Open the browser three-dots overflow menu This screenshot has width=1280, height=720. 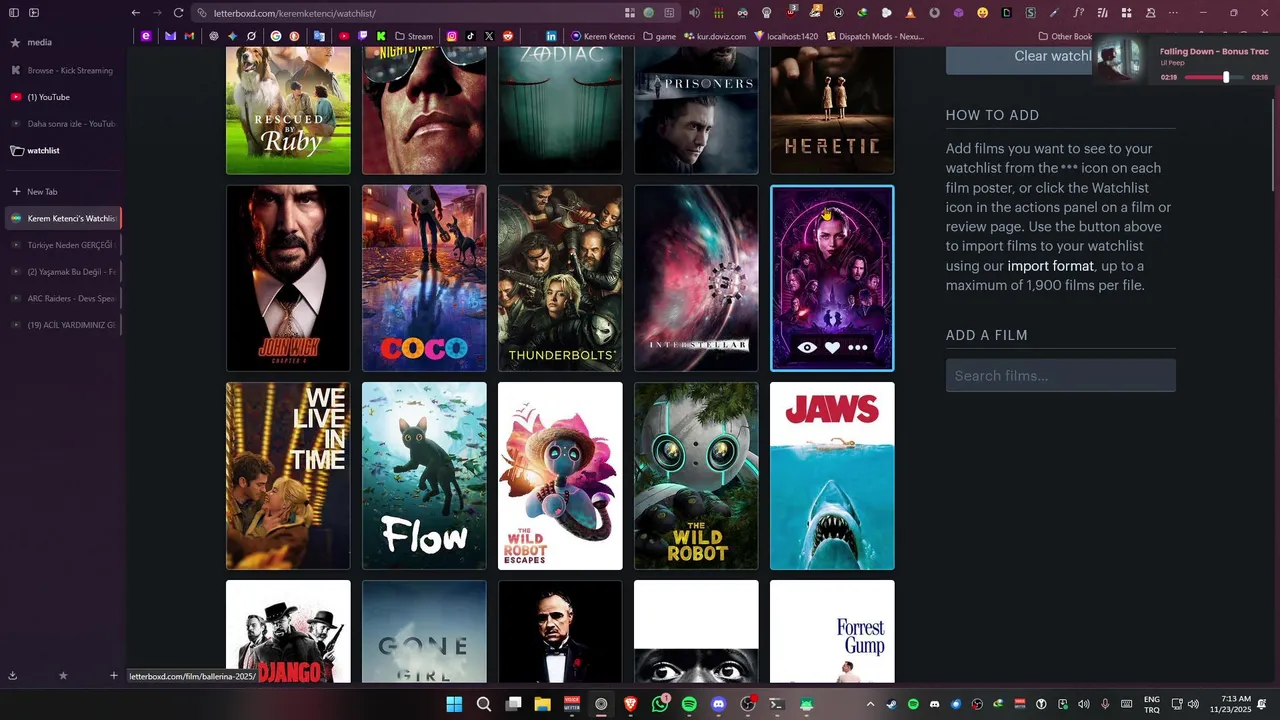tap(1173, 13)
